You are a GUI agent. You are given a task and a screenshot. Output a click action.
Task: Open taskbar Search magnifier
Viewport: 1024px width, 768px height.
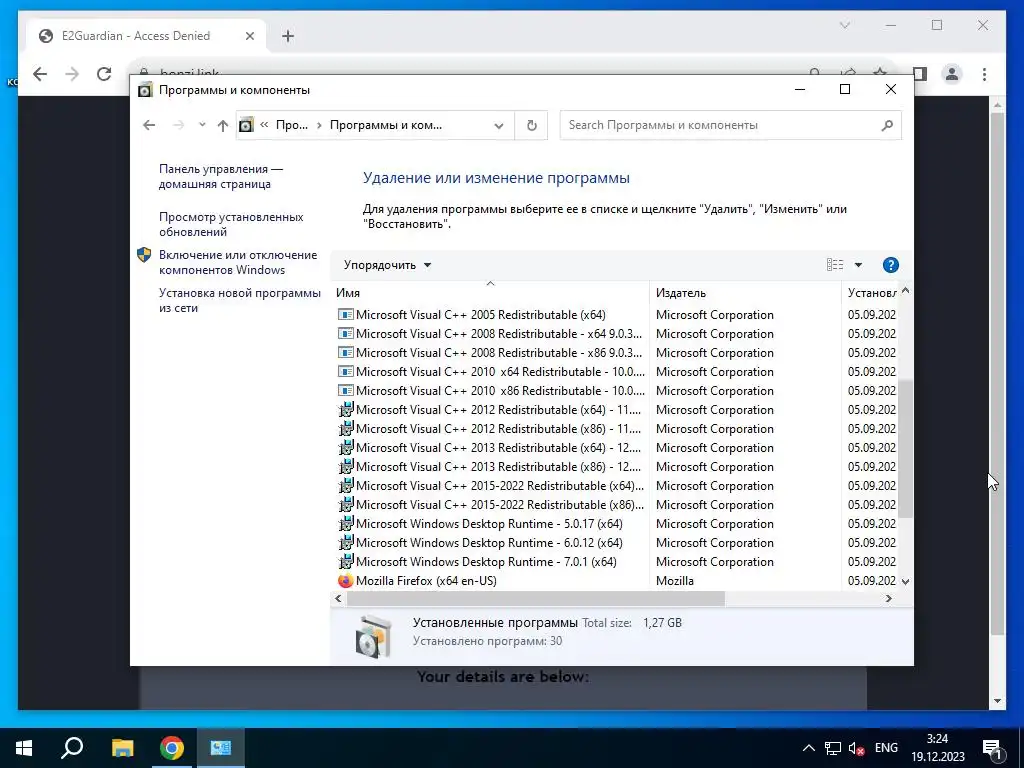click(72, 748)
